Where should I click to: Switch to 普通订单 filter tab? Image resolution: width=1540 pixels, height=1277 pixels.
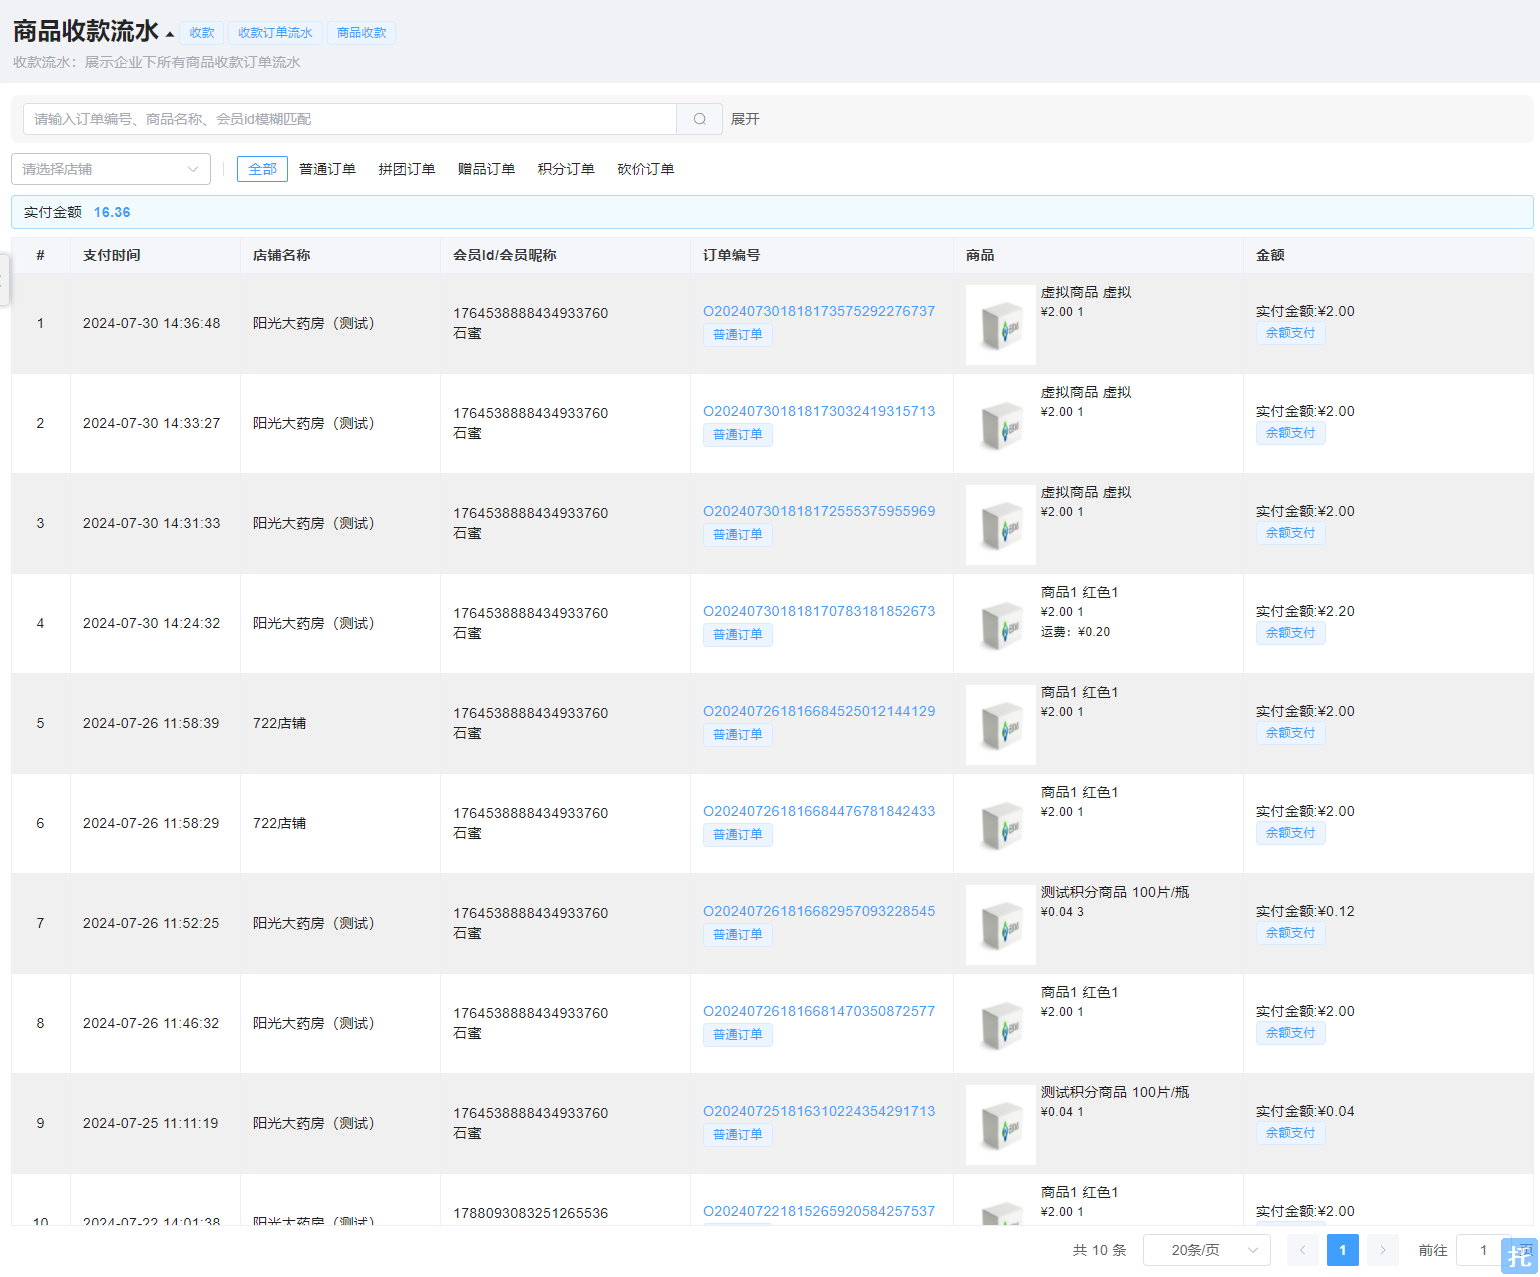pyautogui.click(x=327, y=169)
